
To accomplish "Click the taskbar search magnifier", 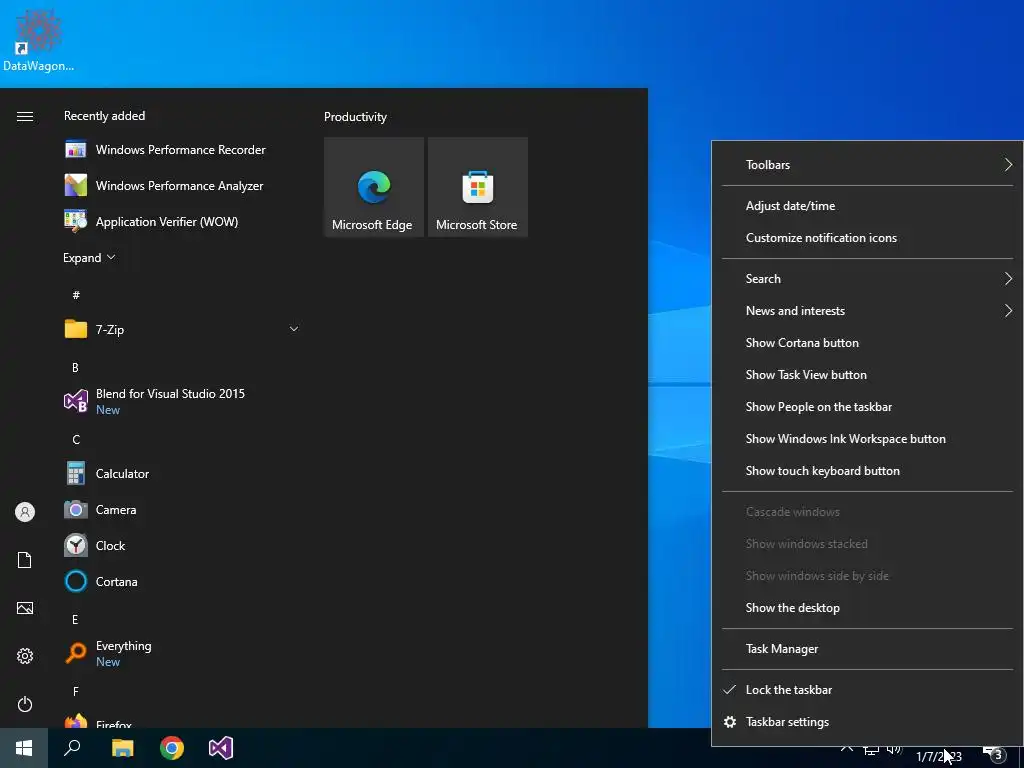I will click(72, 748).
